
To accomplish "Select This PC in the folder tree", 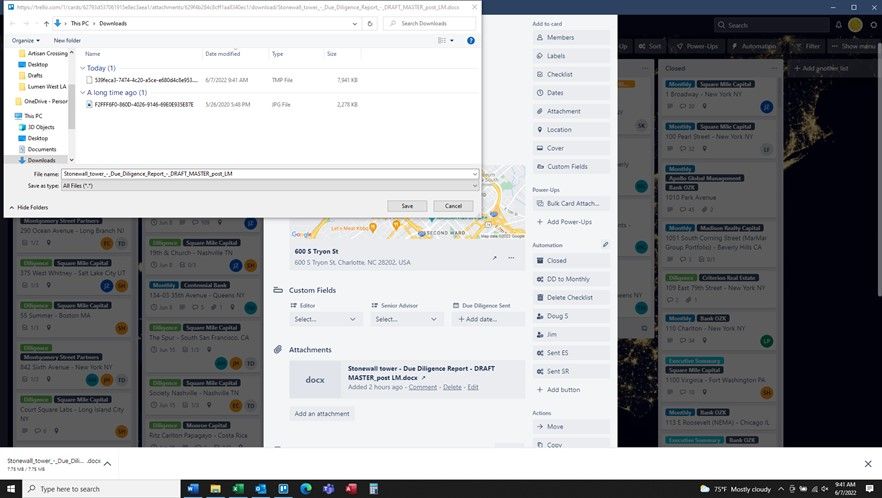I will [33, 116].
